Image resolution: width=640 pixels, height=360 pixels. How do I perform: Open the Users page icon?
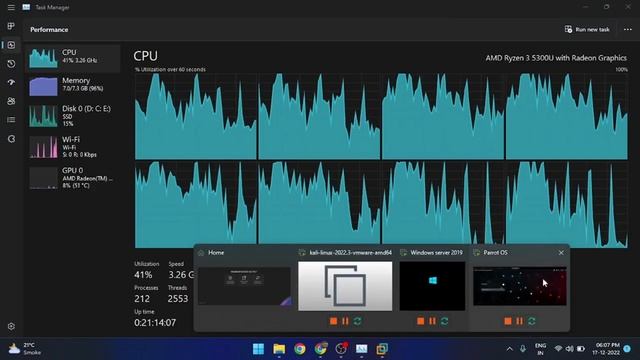(x=11, y=101)
